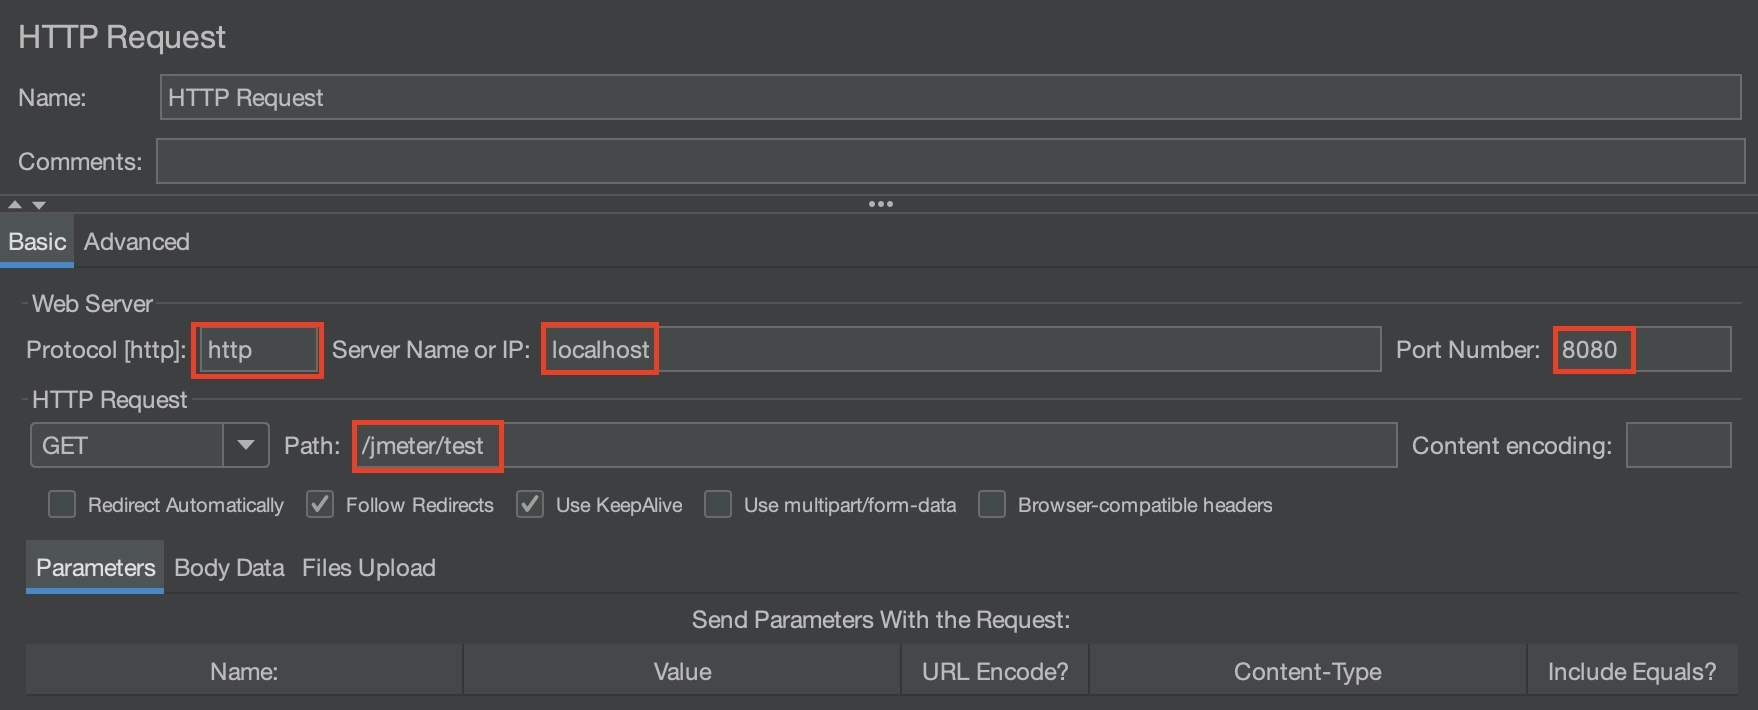
Task: Enable Redirect Automatically checkbox
Action: tap(62, 504)
